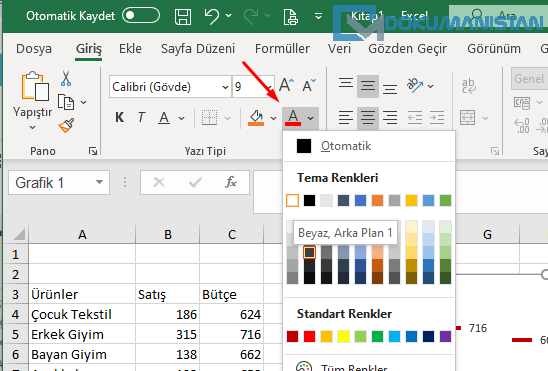Select cell containing Çocuk Tekstil
548x371 pixels.
pyautogui.click(x=82, y=314)
